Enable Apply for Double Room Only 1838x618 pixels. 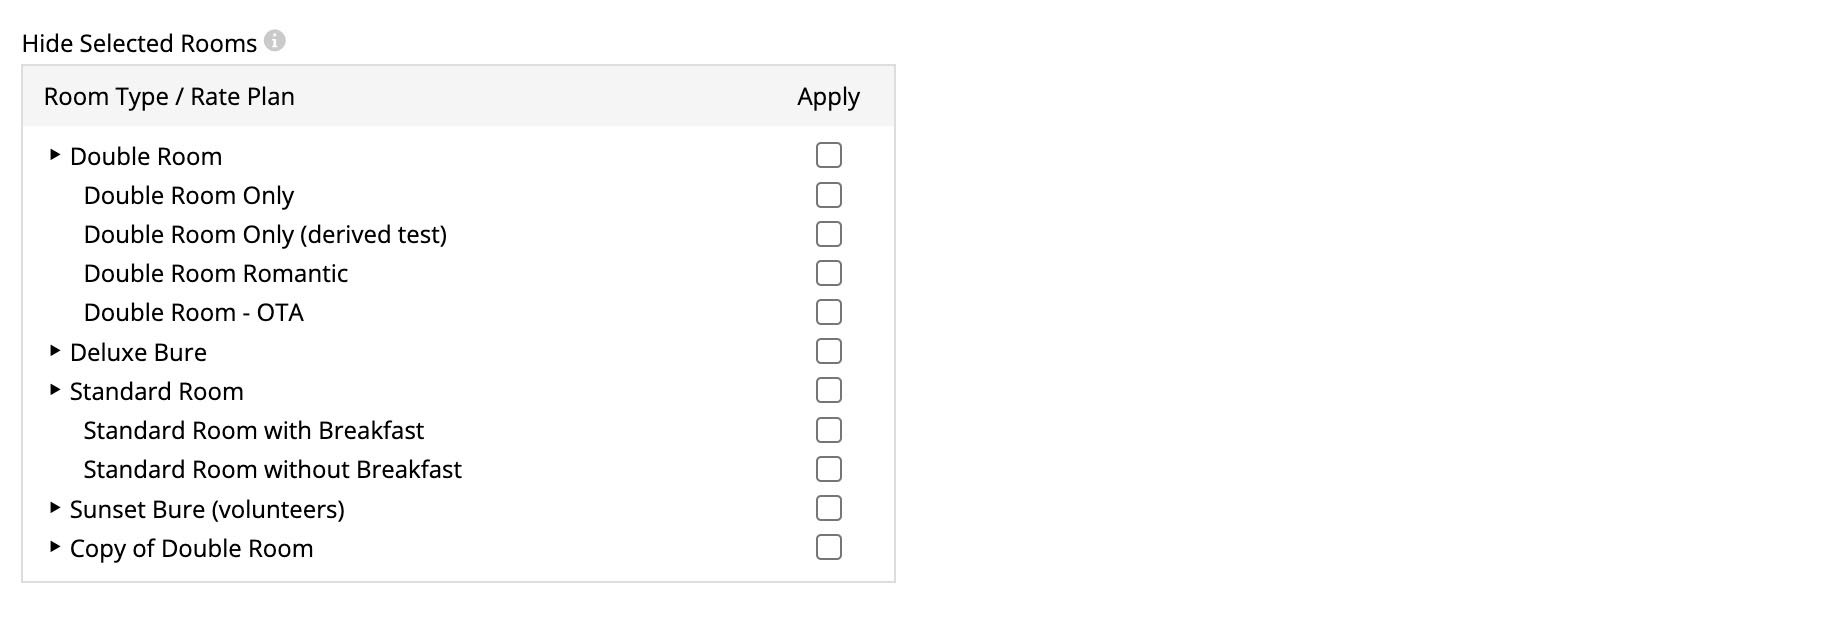coord(828,195)
